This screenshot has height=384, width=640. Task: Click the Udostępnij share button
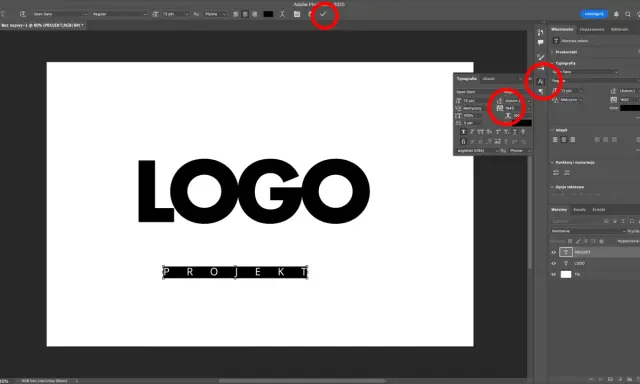coord(594,14)
